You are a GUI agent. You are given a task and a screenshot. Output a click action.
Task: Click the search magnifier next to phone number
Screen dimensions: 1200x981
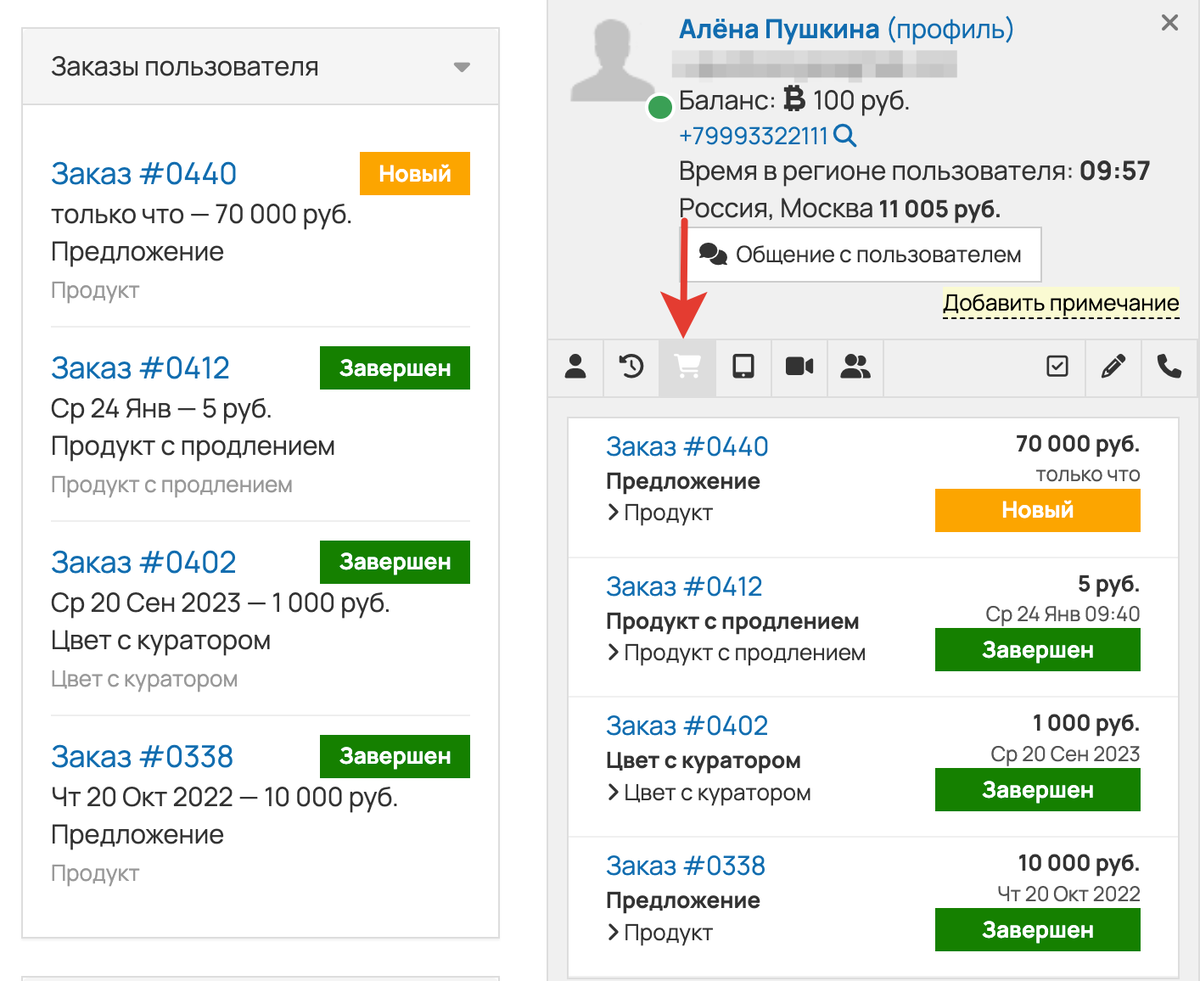point(845,136)
